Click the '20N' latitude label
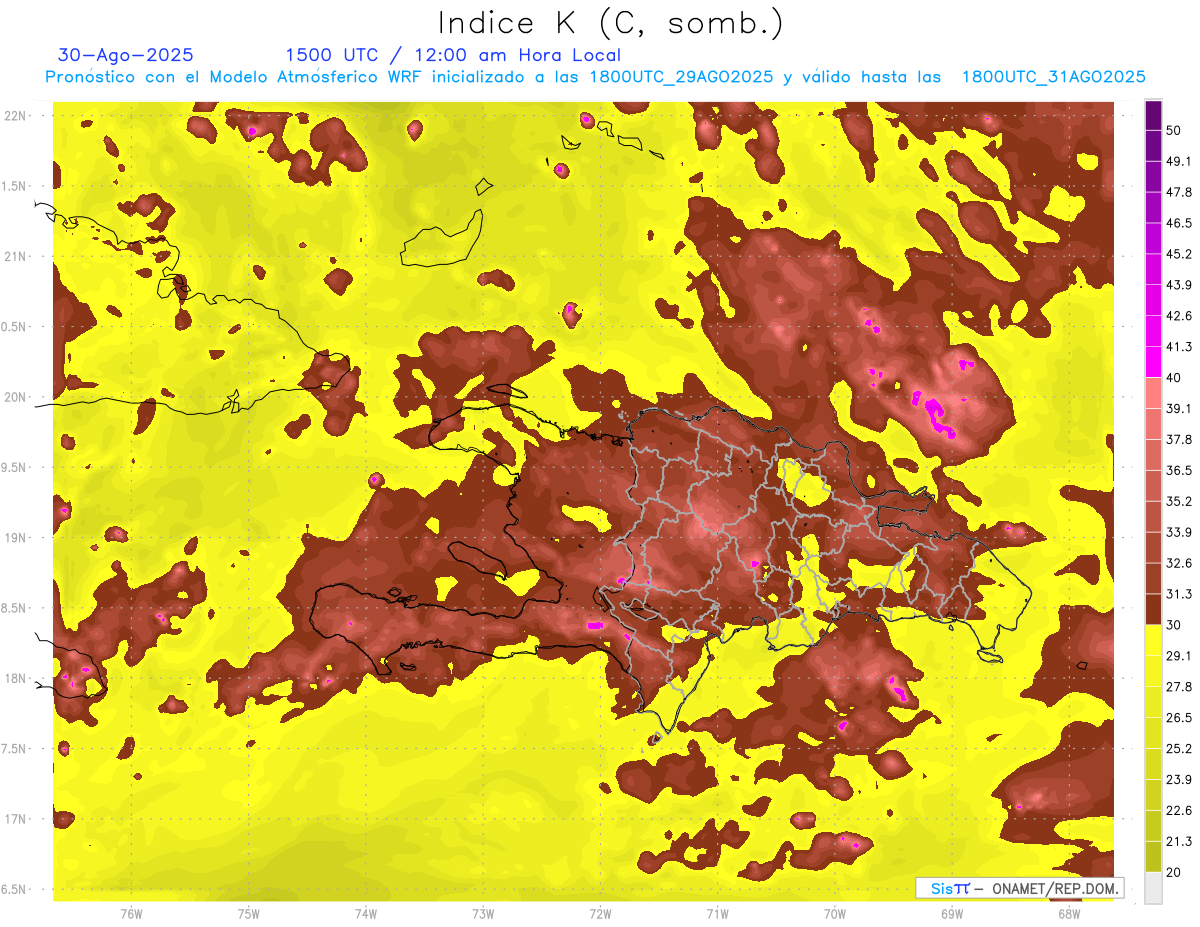1200x927 pixels. point(14,397)
